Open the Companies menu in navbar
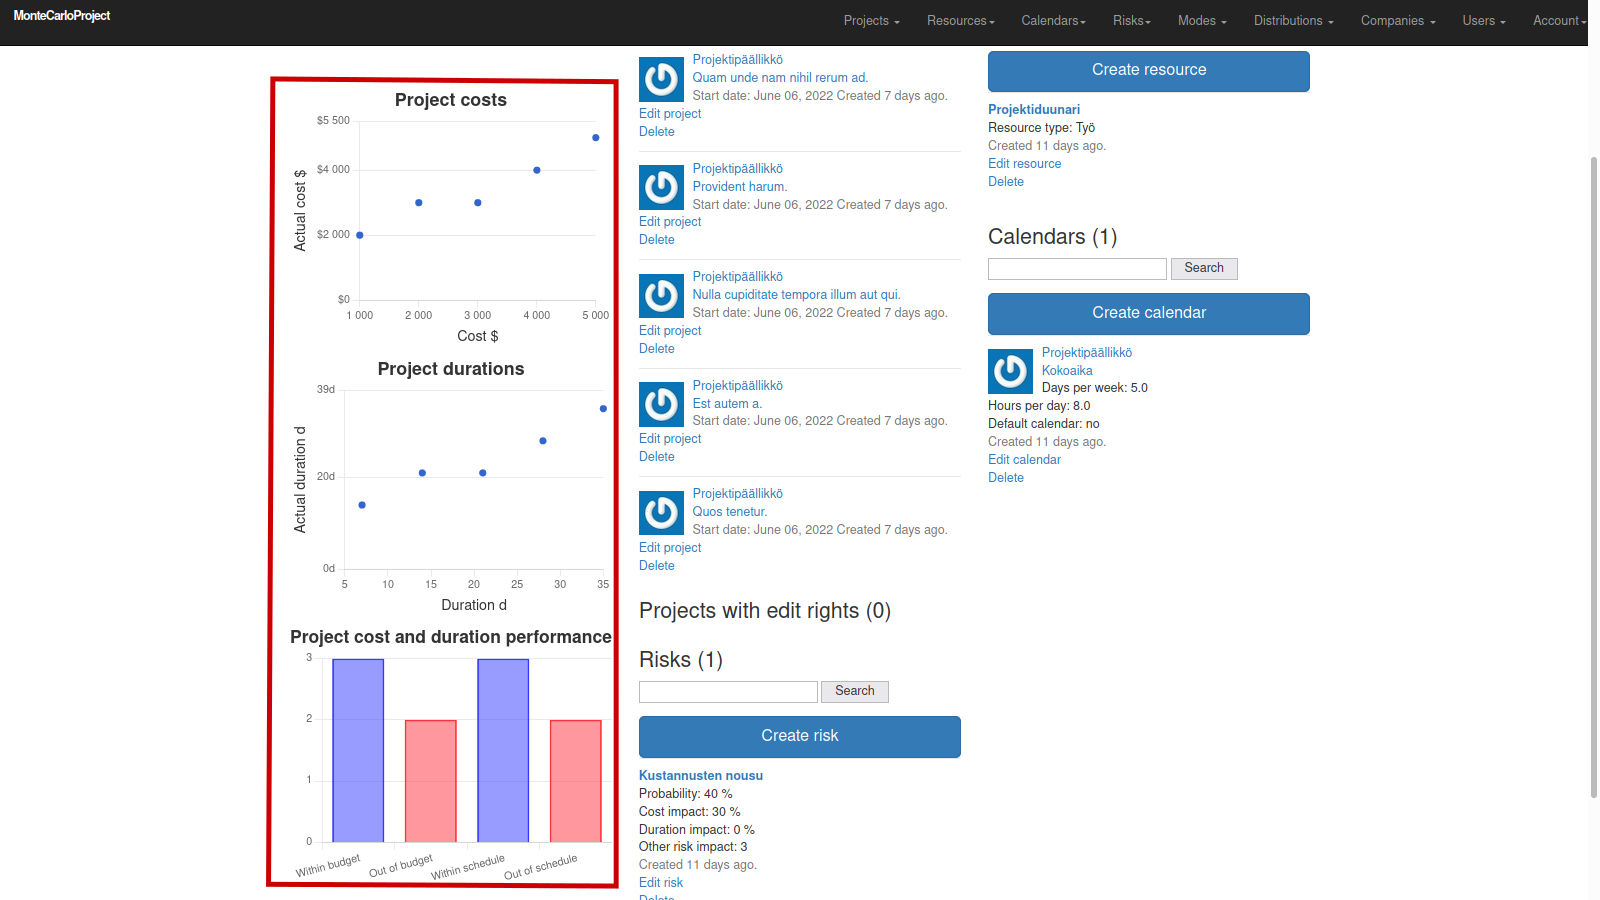This screenshot has width=1600, height=900. 1397,21
